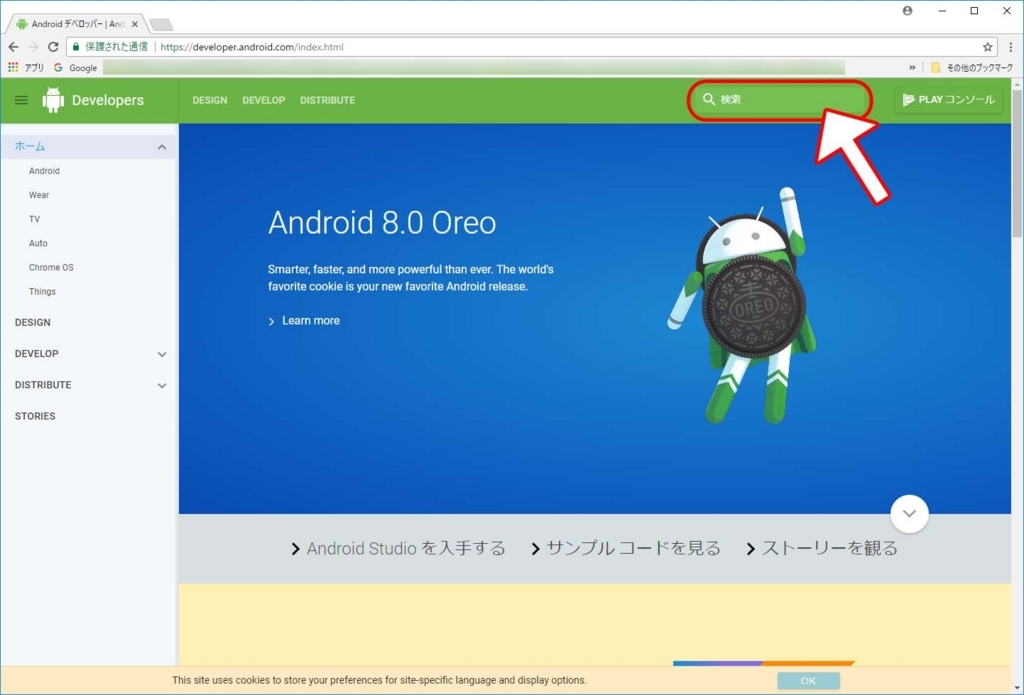Screen dimensions: 1024x695
Task: Focus the 検索 search field
Action: click(780, 100)
